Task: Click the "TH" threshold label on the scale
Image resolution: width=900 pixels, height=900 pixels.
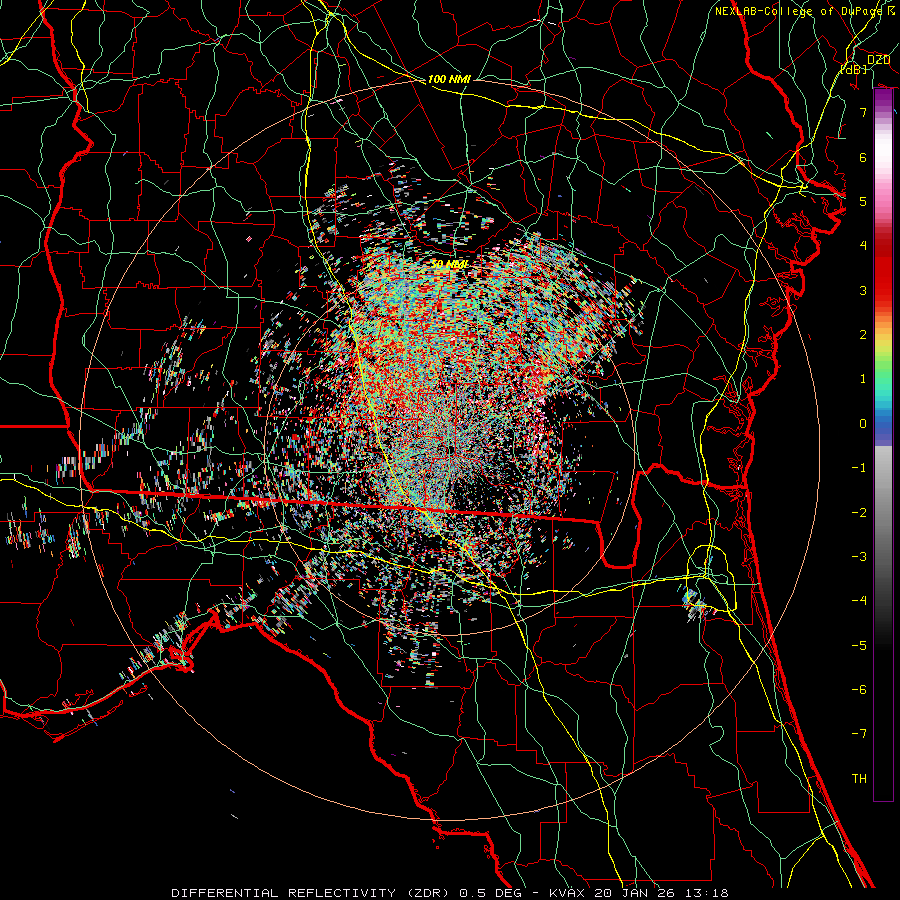Action: (x=859, y=779)
